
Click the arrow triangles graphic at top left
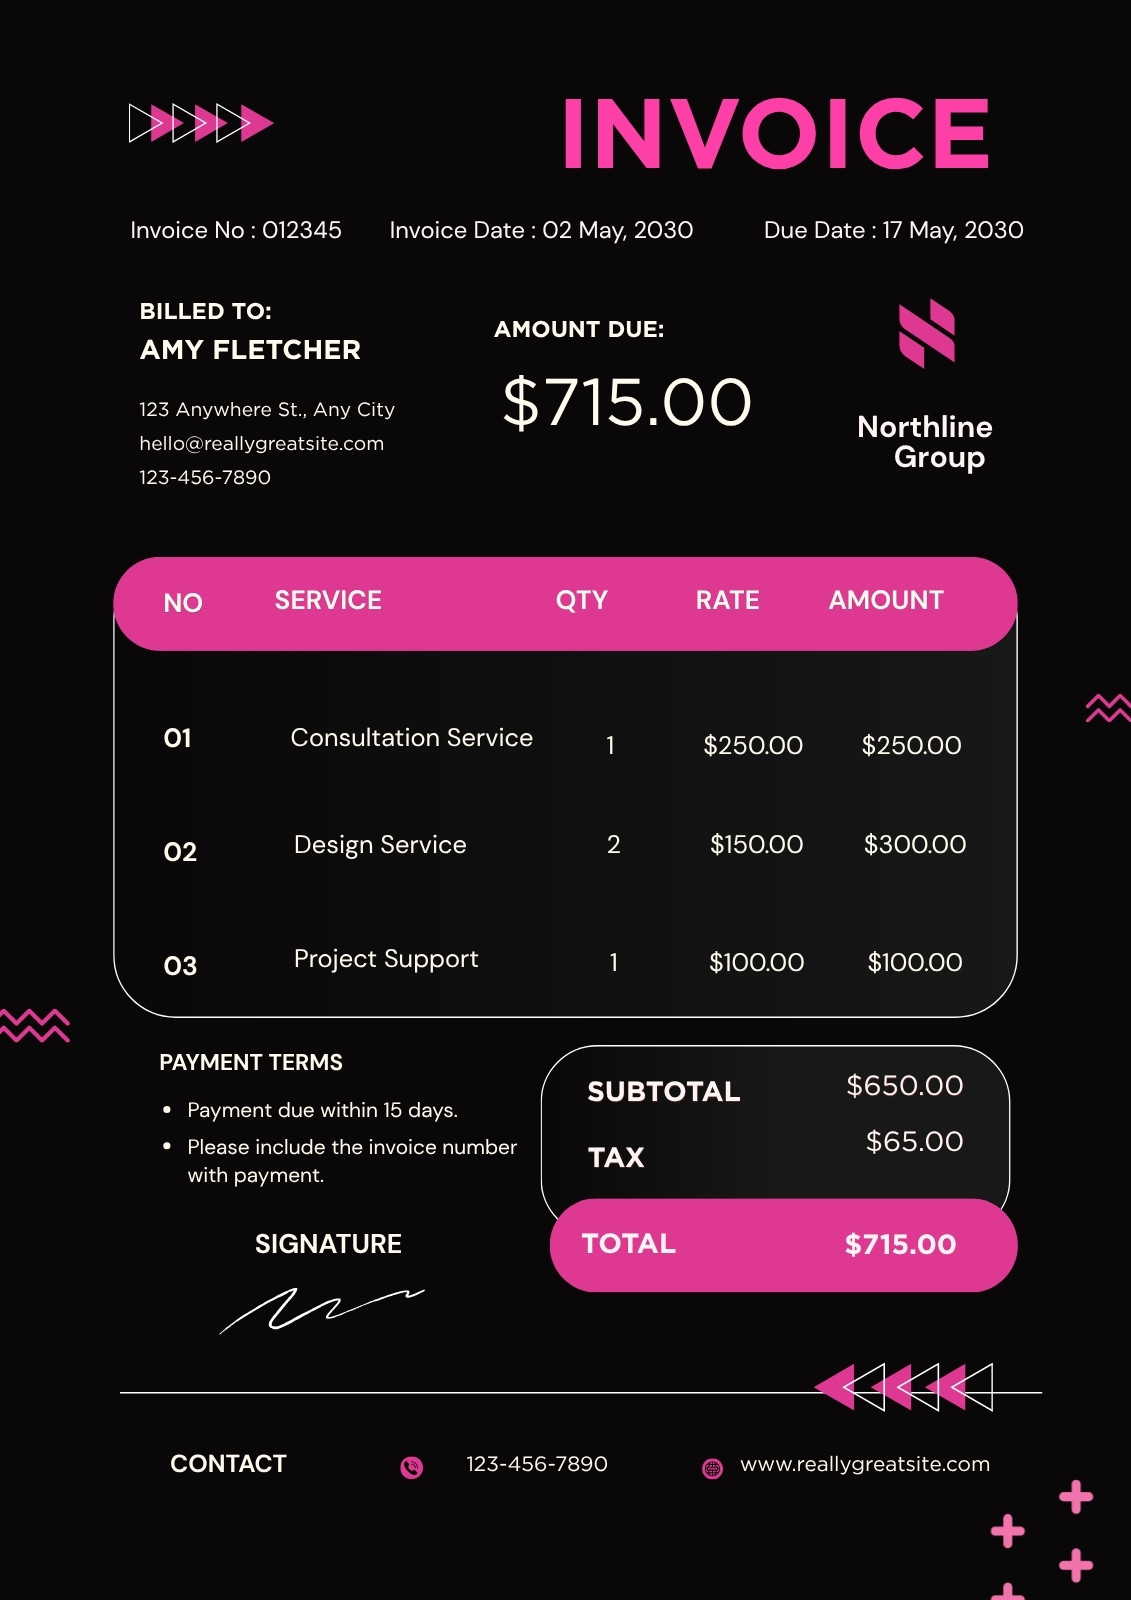coord(201,123)
